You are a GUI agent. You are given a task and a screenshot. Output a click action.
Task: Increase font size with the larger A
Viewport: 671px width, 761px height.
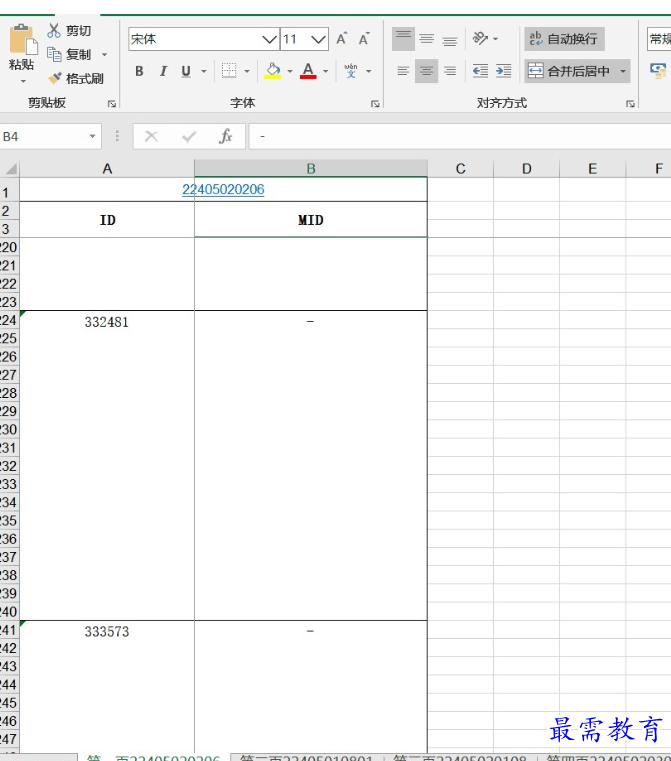click(x=342, y=39)
